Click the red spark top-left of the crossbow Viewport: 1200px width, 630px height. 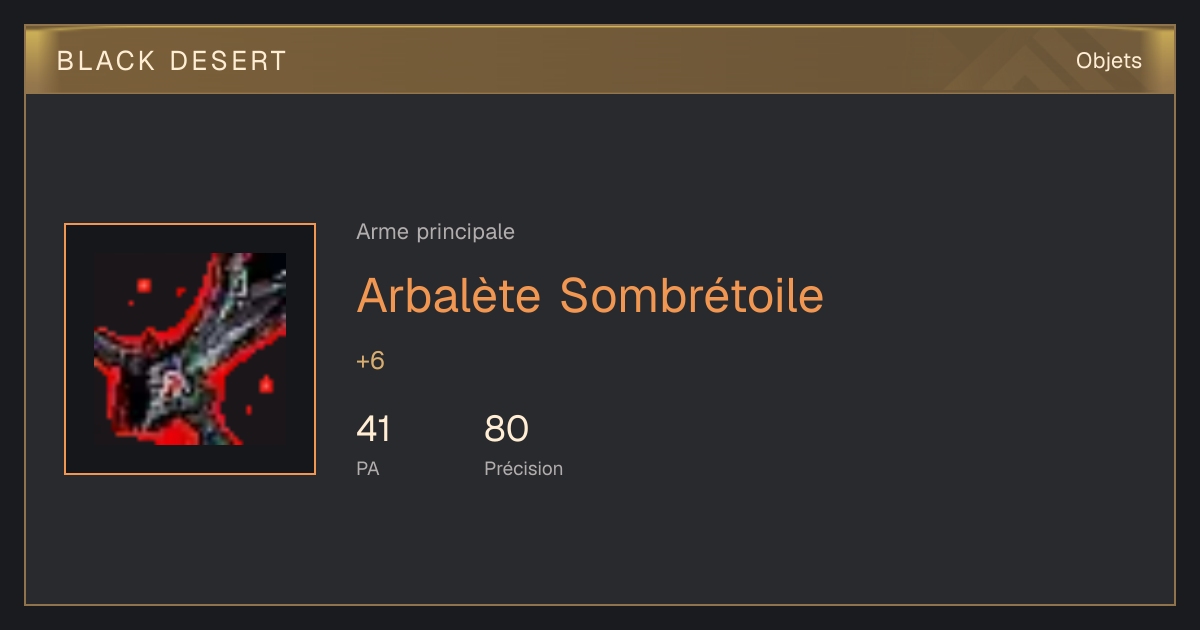[x=144, y=286]
